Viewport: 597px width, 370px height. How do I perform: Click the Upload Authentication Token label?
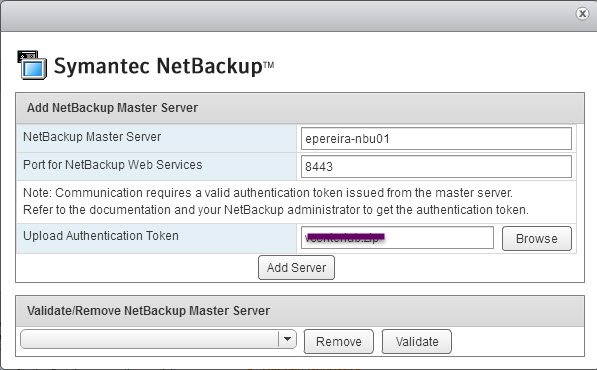(101, 236)
